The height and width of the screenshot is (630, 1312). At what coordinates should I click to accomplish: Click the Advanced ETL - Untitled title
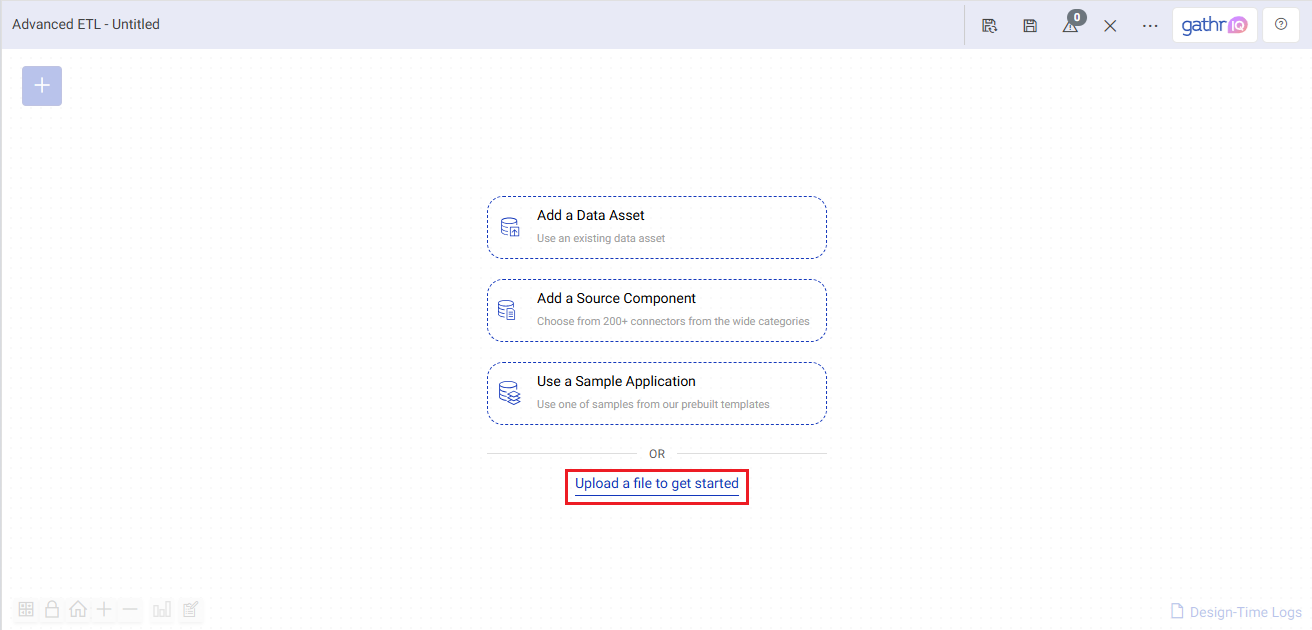point(86,24)
